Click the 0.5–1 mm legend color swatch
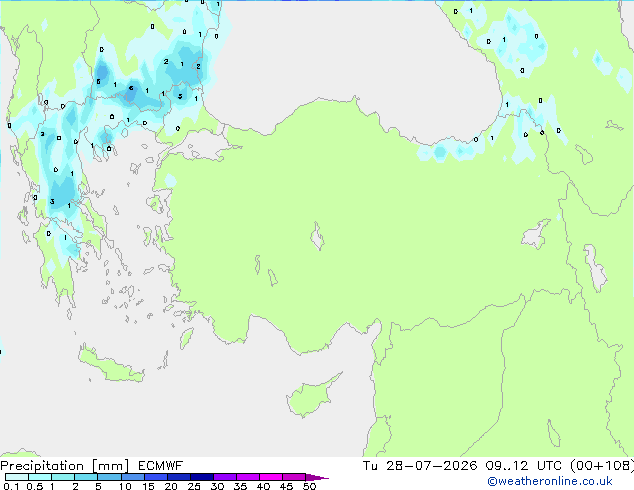The width and height of the screenshot is (634, 490). (40, 477)
